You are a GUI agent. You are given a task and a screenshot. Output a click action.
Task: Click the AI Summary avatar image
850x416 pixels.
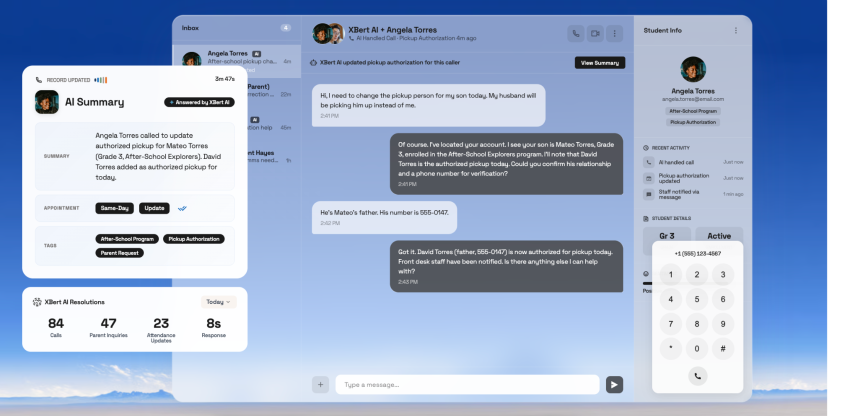[47, 102]
